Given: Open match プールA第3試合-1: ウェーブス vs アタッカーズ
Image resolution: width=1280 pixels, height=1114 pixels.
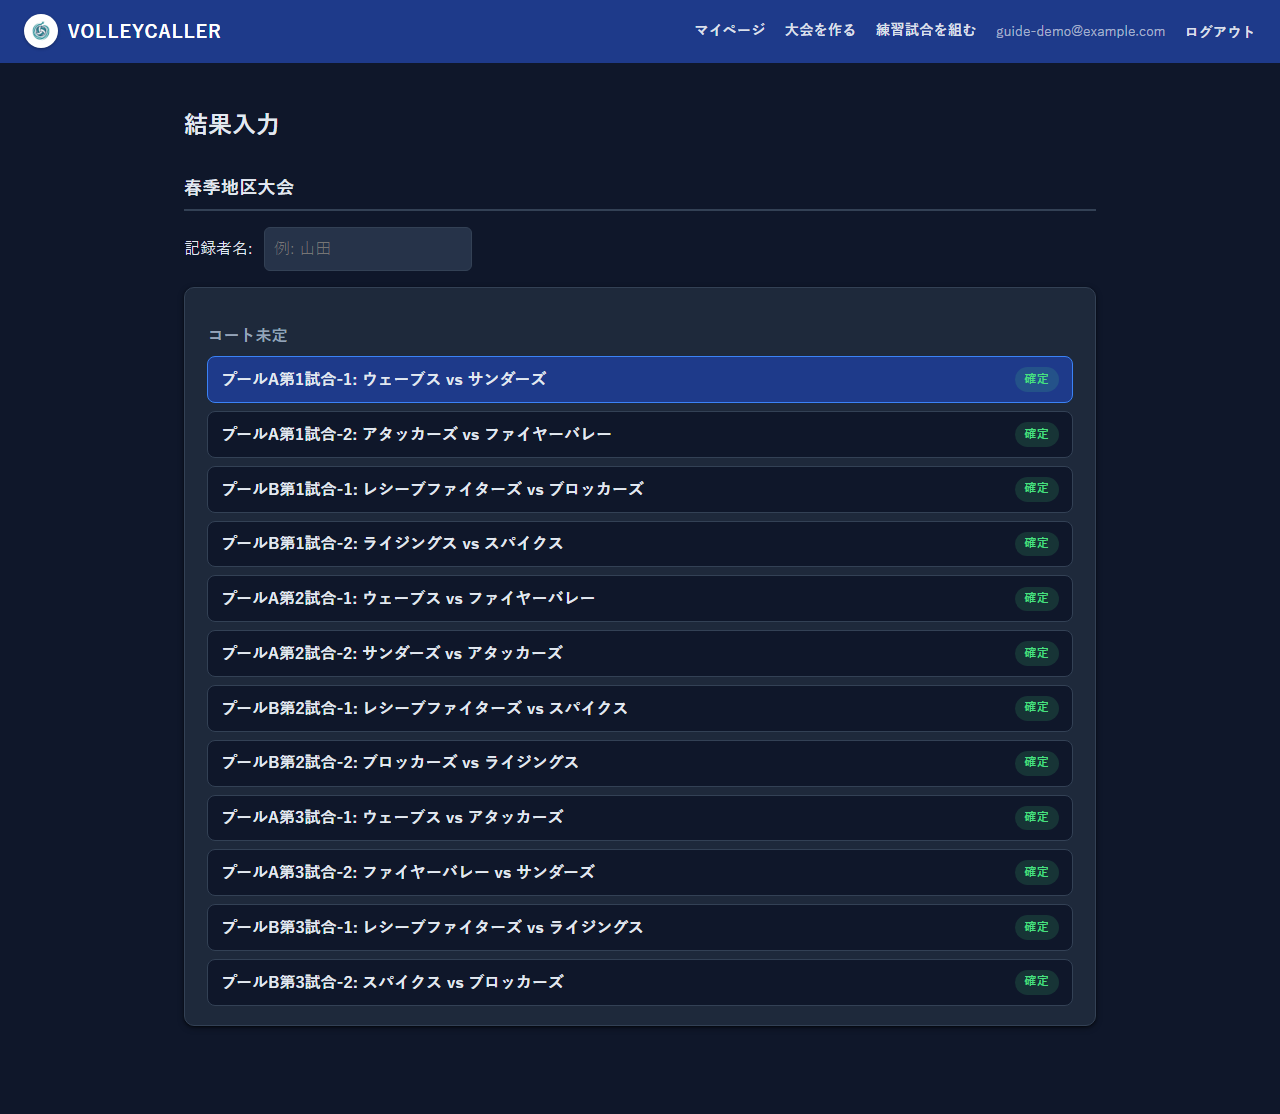Looking at the screenshot, I should click(640, 818).
